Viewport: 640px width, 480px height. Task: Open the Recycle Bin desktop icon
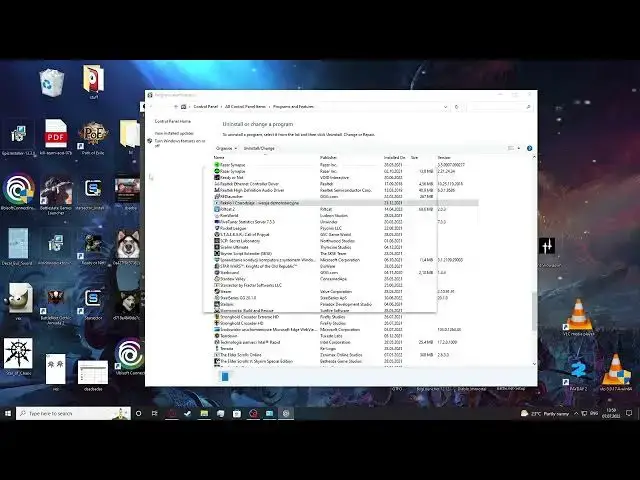(x=52, y=82)
